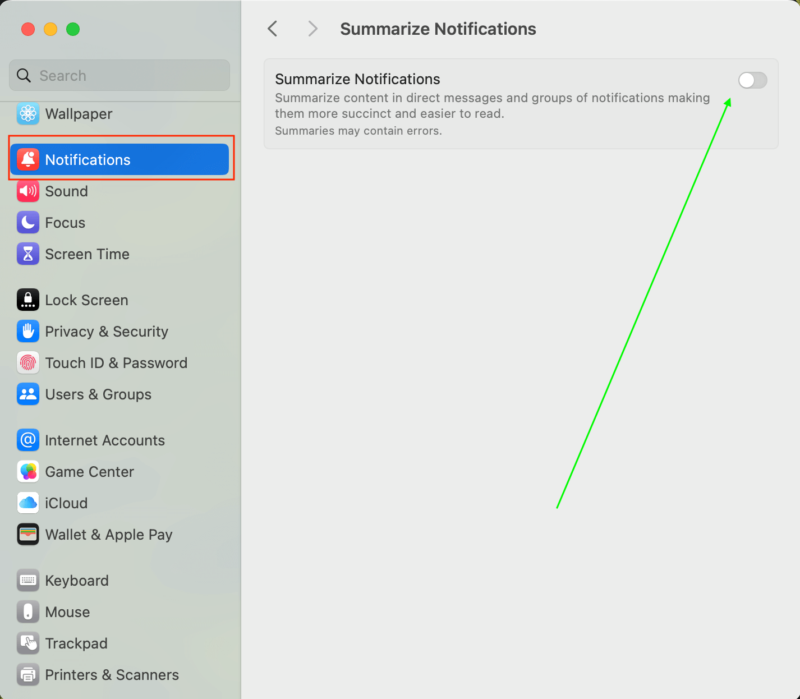Screen dimensions: 800x699
Task: Click the Screen Time hourglass icon
Action: [x=28, y=254]
